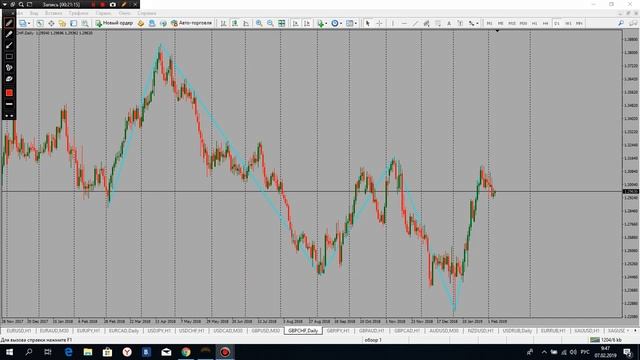This screenshot has height=360, width=640.
Task: Select eraser tool in drawing panel
Action: pos(9,79)
